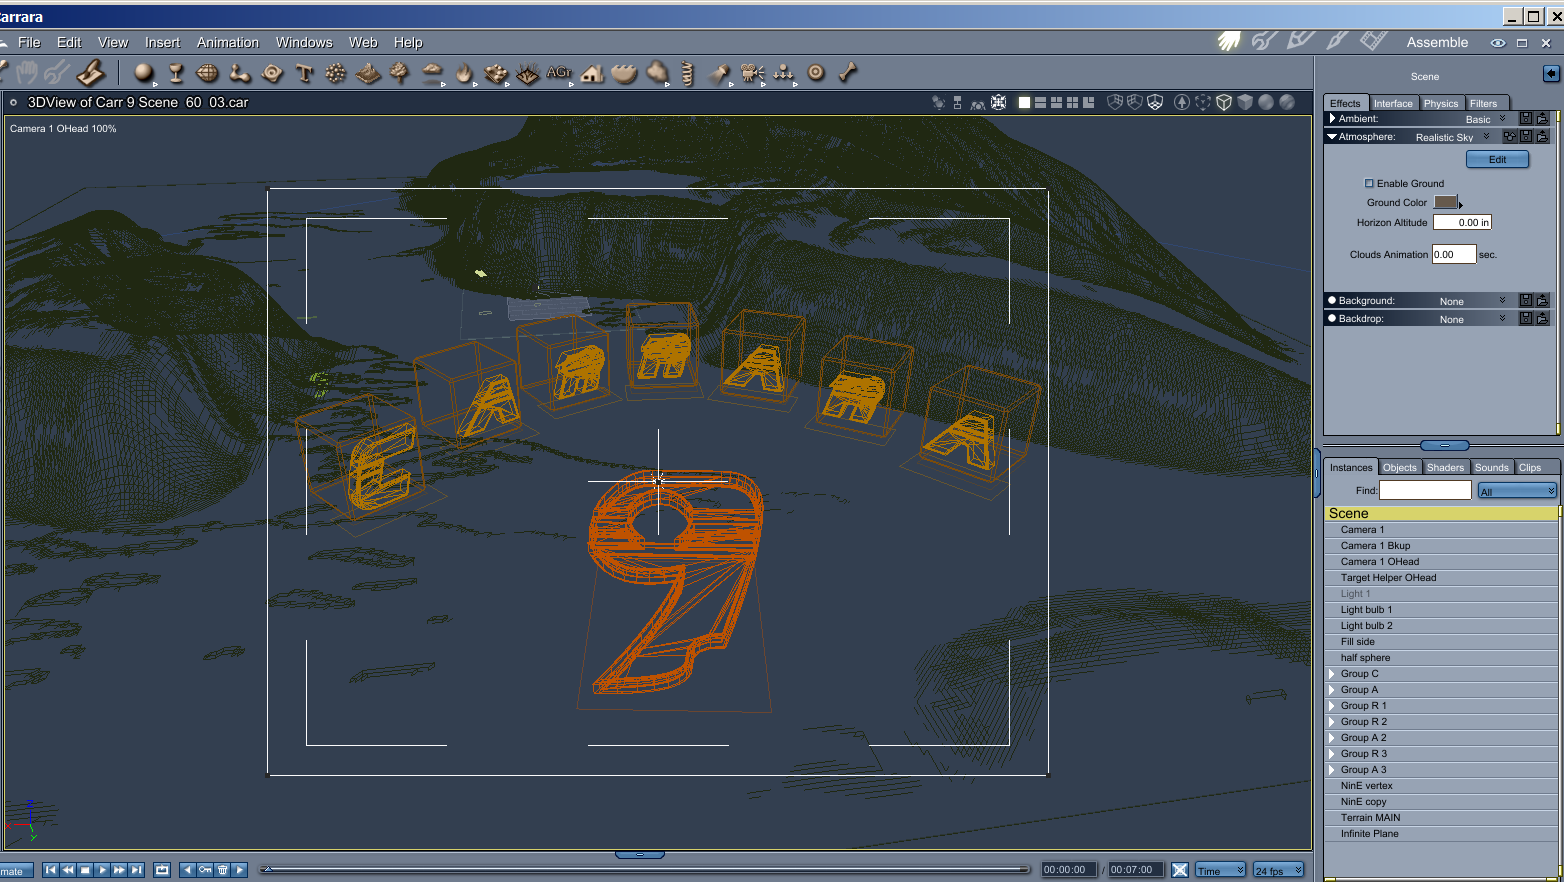This screenshot has height=882, width=1564.
Task: Open the Realistic Sky atmosphere dropdown
Action: tap(1452, 137)
